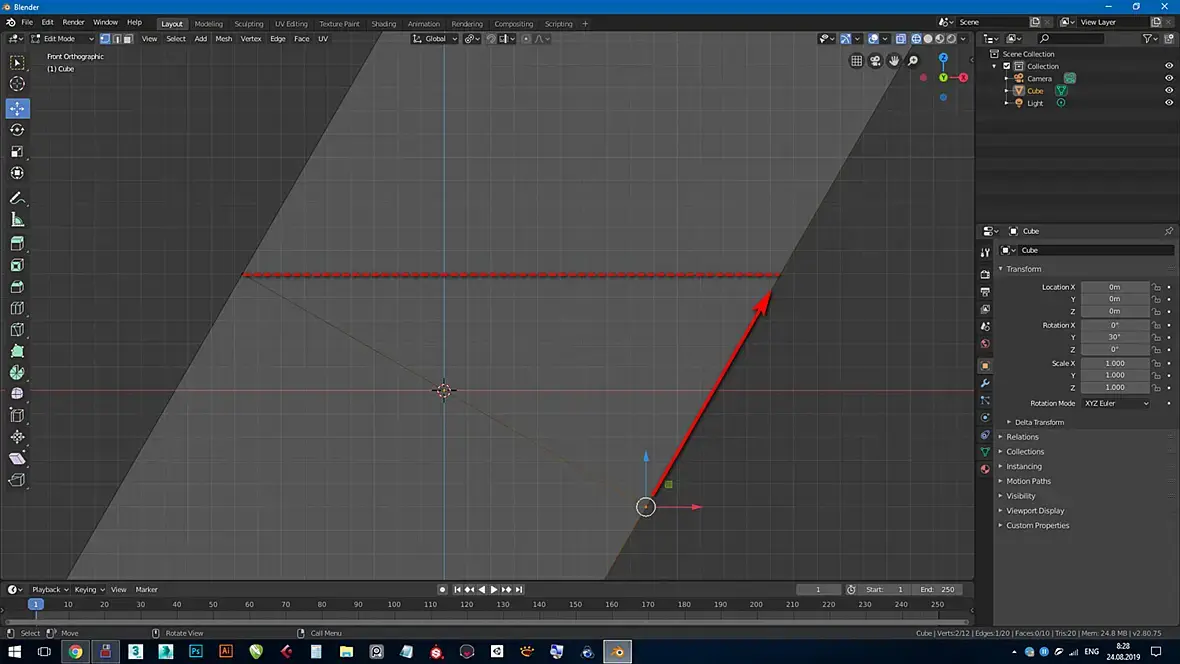This screenshot has height=664, width=1180.
Task: Select the Select Box tool
Action: pos(17,62)
